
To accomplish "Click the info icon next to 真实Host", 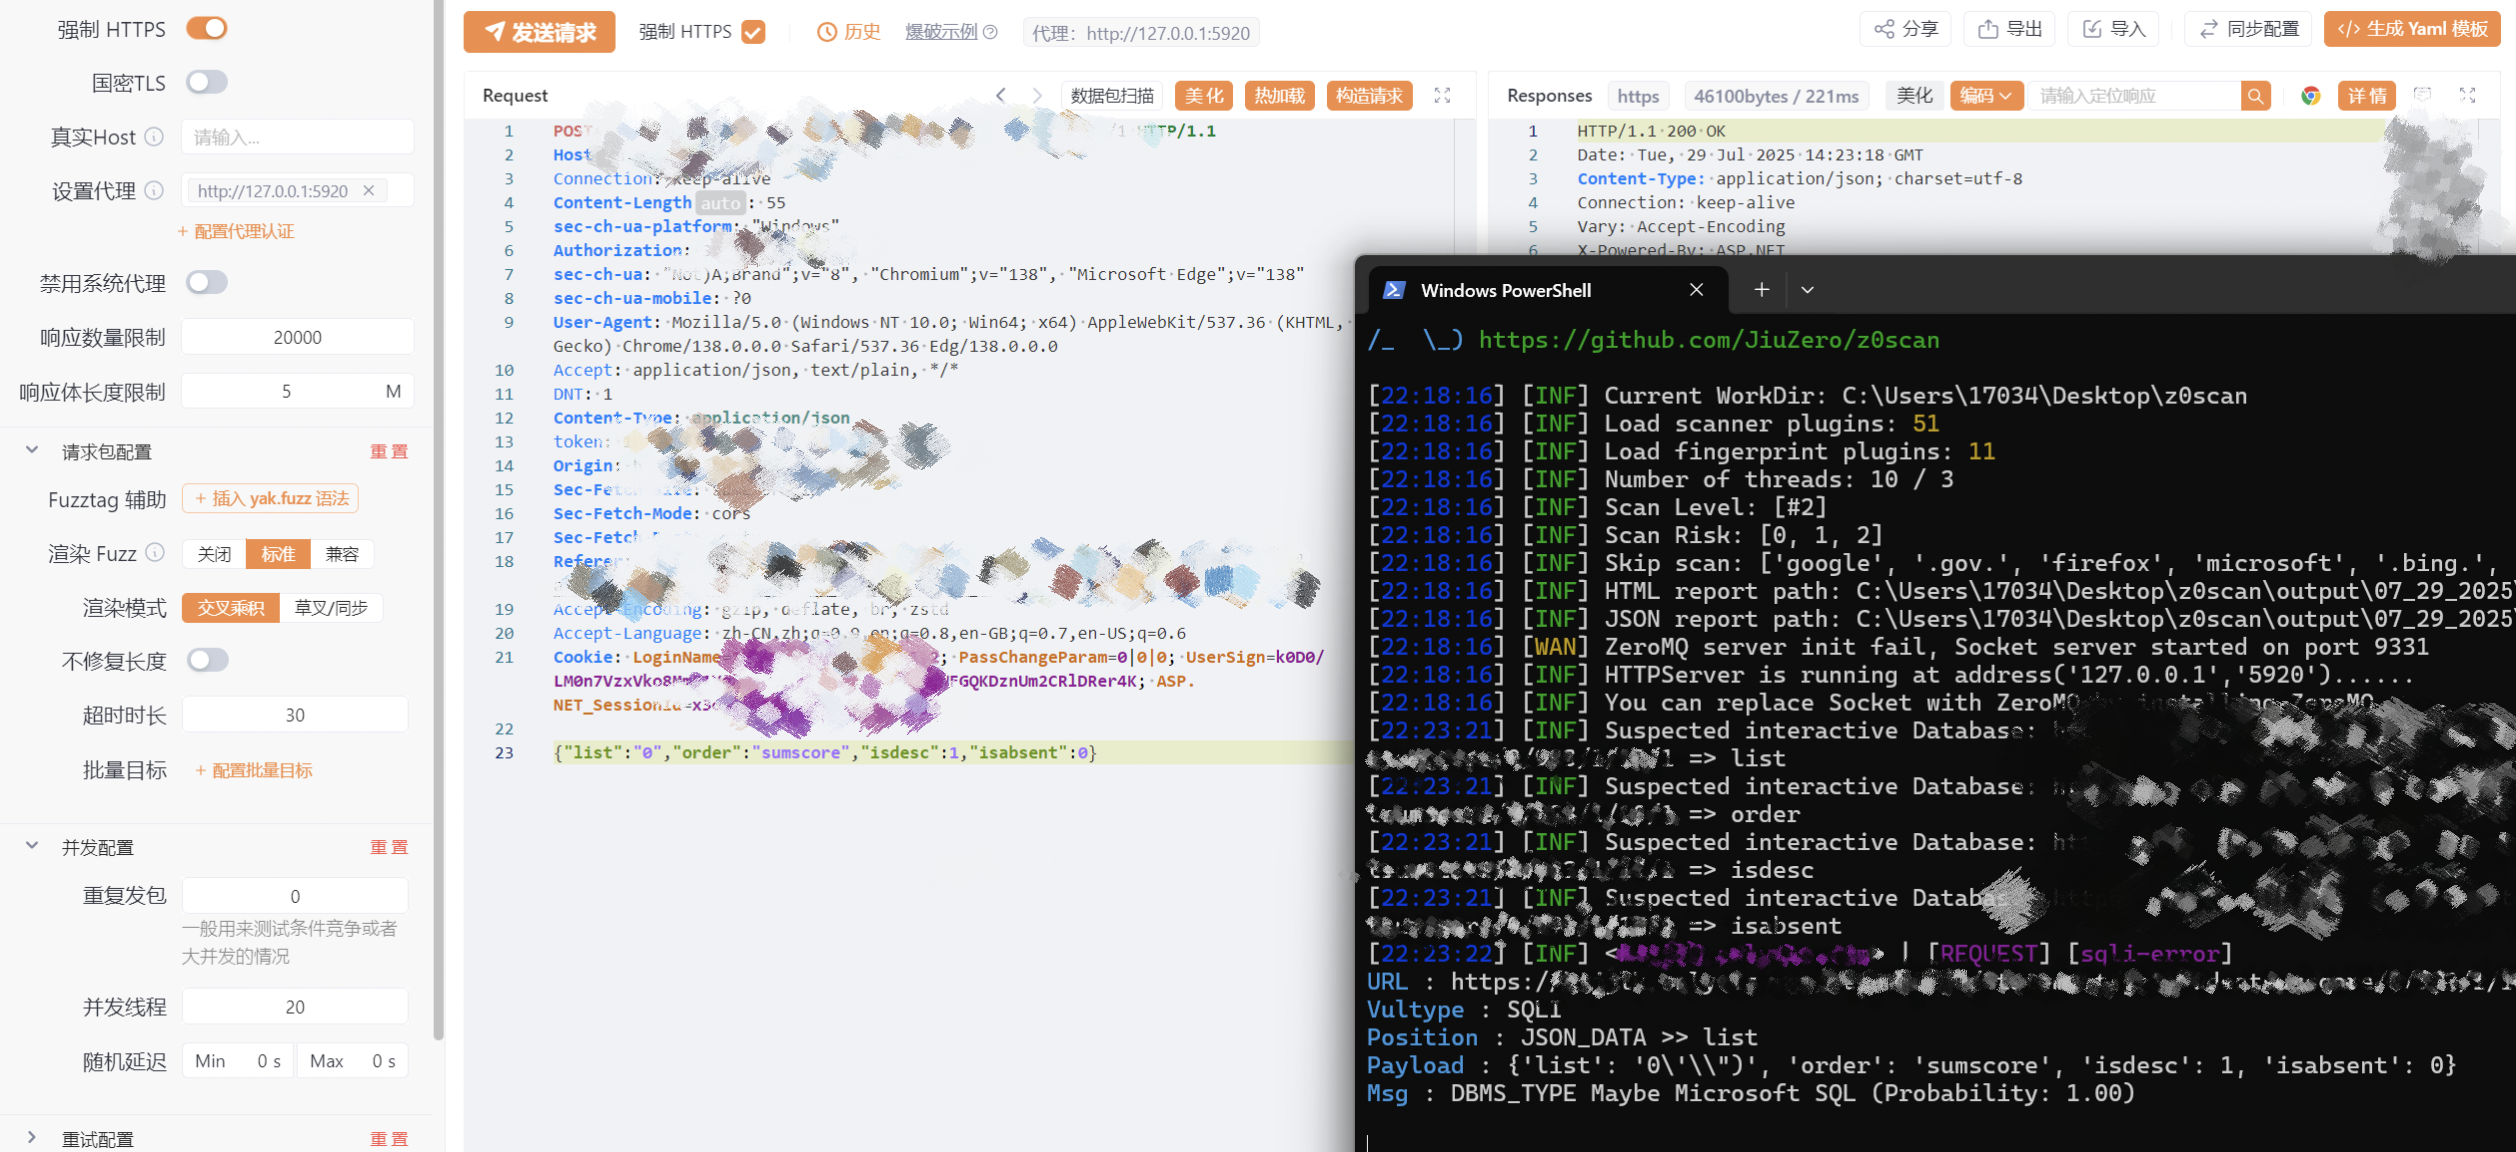I will (x=154, y=137).
